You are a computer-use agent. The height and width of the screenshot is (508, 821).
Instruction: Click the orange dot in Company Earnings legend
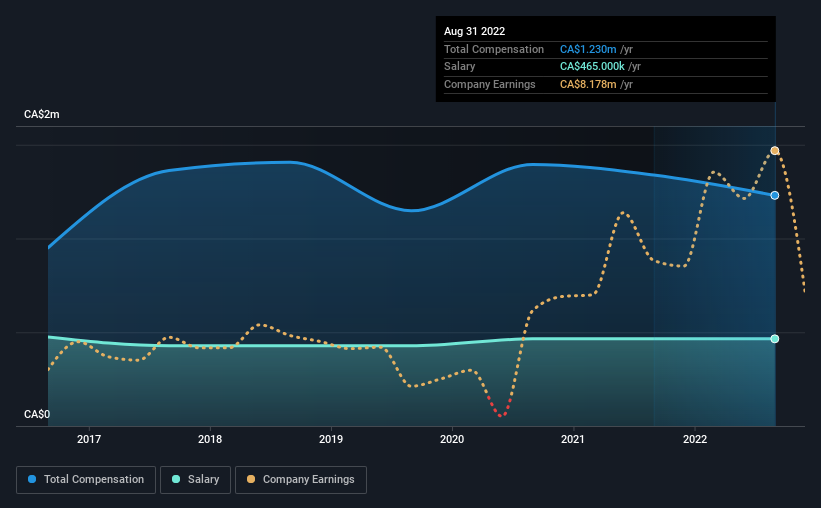[x=251, y=479]
